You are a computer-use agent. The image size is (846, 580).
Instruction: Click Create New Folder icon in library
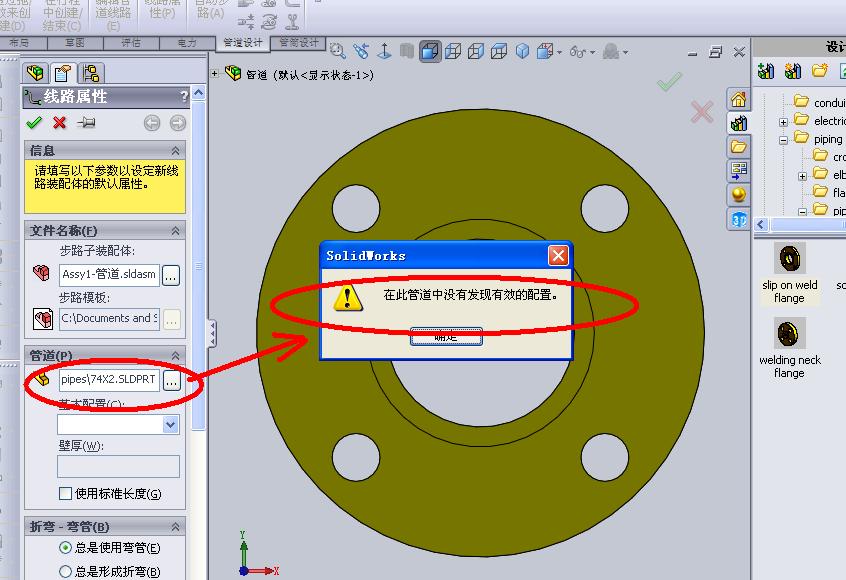[820, 71]
